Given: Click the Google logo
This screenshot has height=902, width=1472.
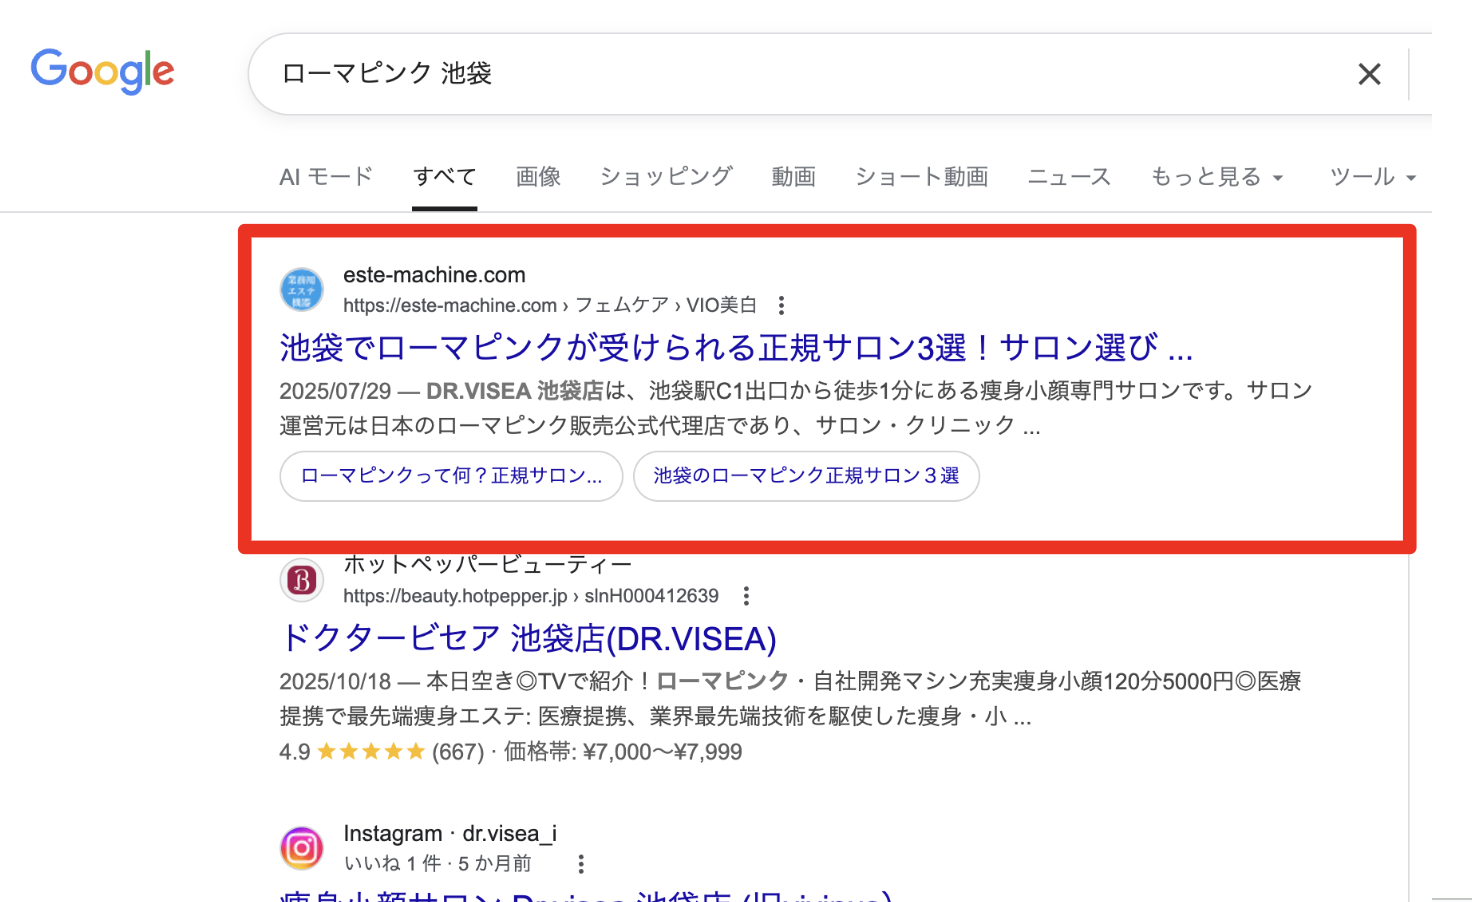Looking at the screenshot, I should [102, 71].
